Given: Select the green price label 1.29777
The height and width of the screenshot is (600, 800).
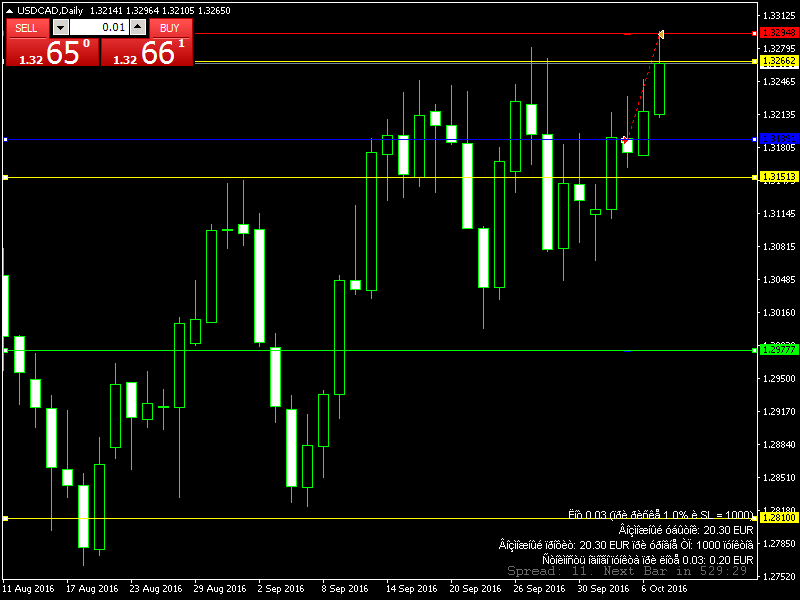Looking at the screenshot, I should pyautogui.click(x=778, y=349).
